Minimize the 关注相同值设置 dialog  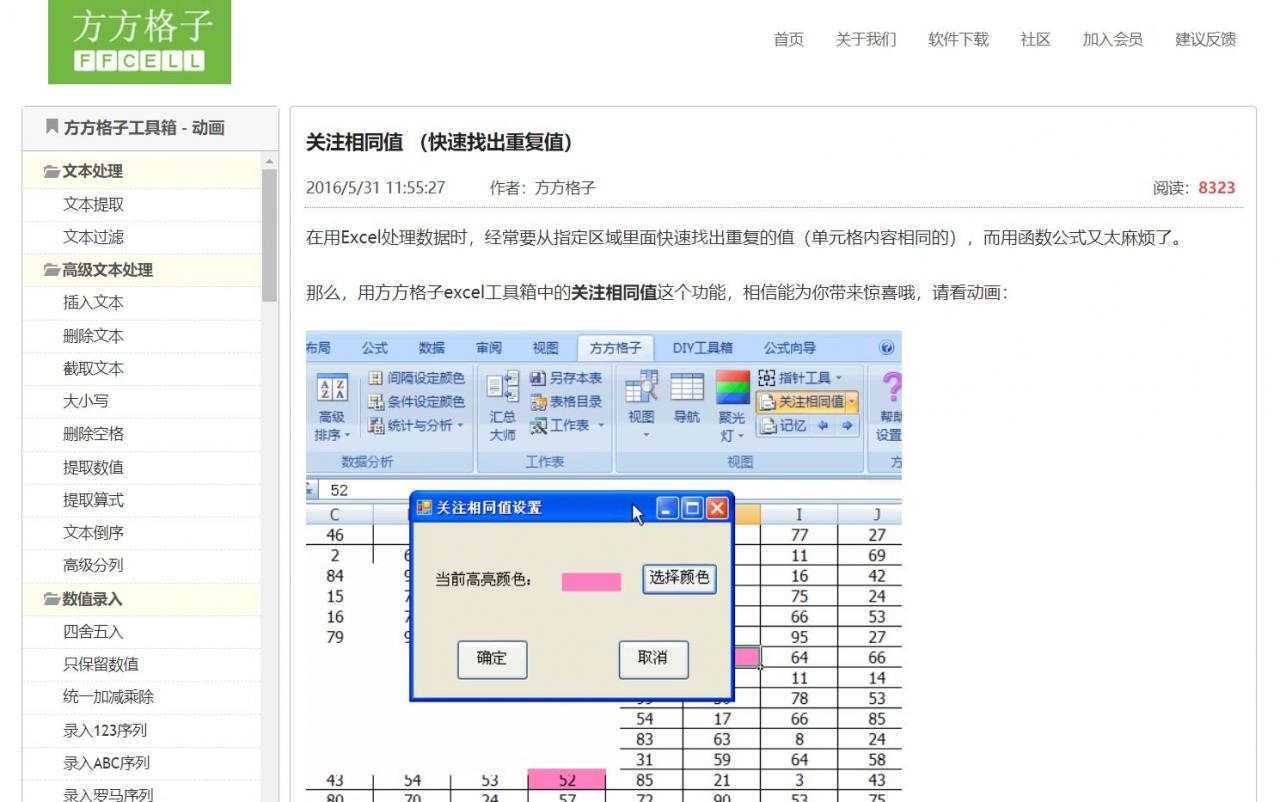tap(668, 508)
